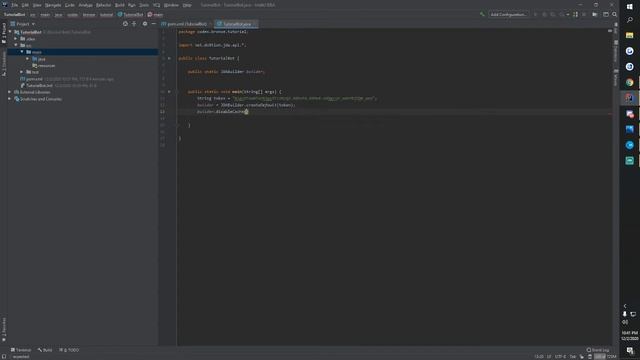Viewport: 640px width, 360px height.
Task: Click the run gutter arrow beside main method
Action: [169, 92]
